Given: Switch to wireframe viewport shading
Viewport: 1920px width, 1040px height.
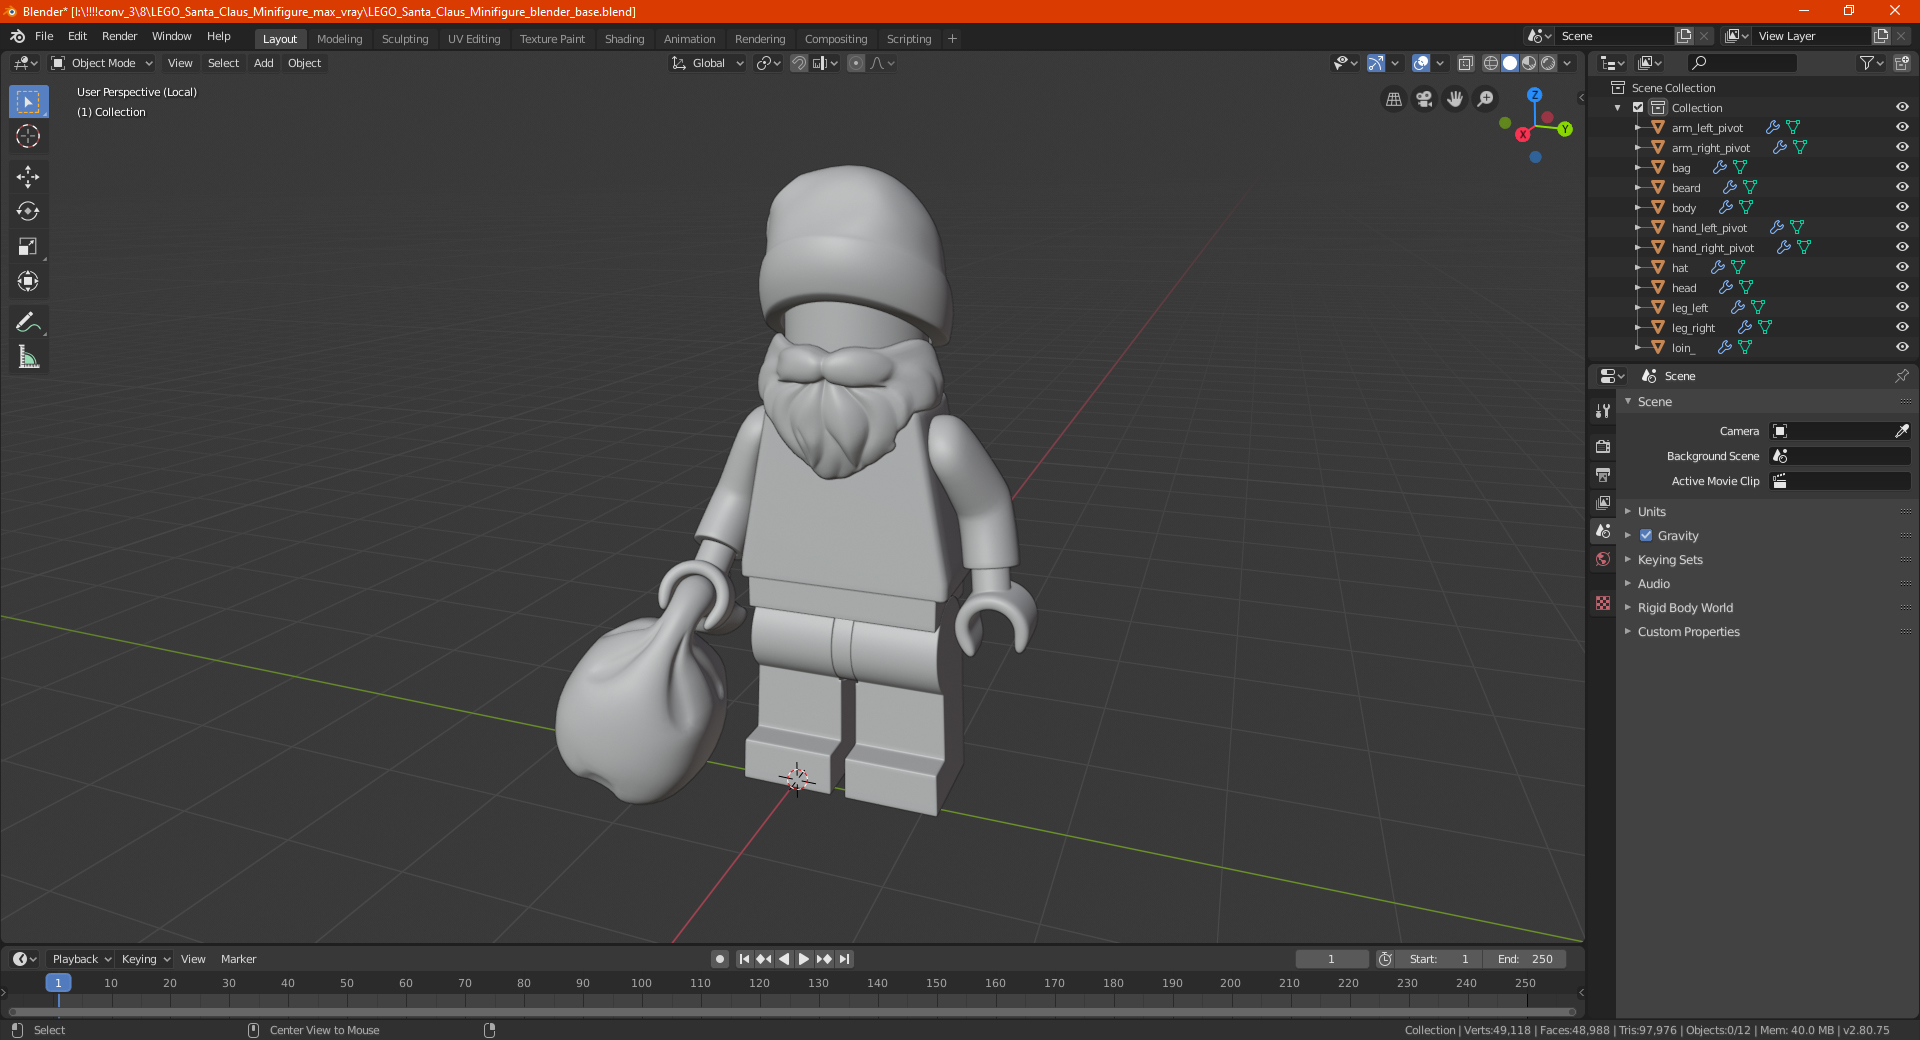Looking at the screenshot, I should coord(1490,63).
